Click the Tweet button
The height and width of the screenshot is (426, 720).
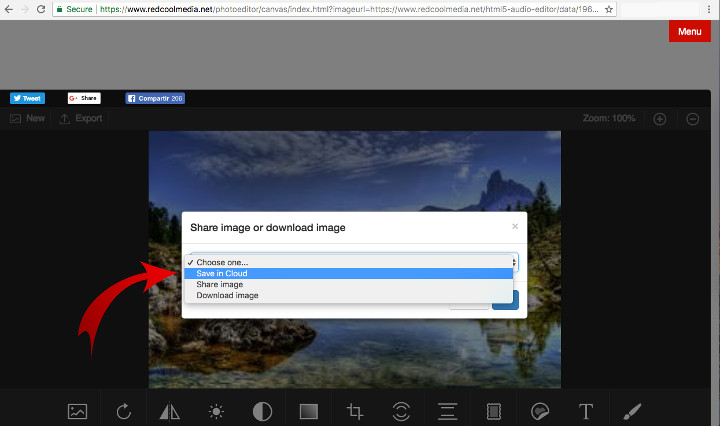28,98
